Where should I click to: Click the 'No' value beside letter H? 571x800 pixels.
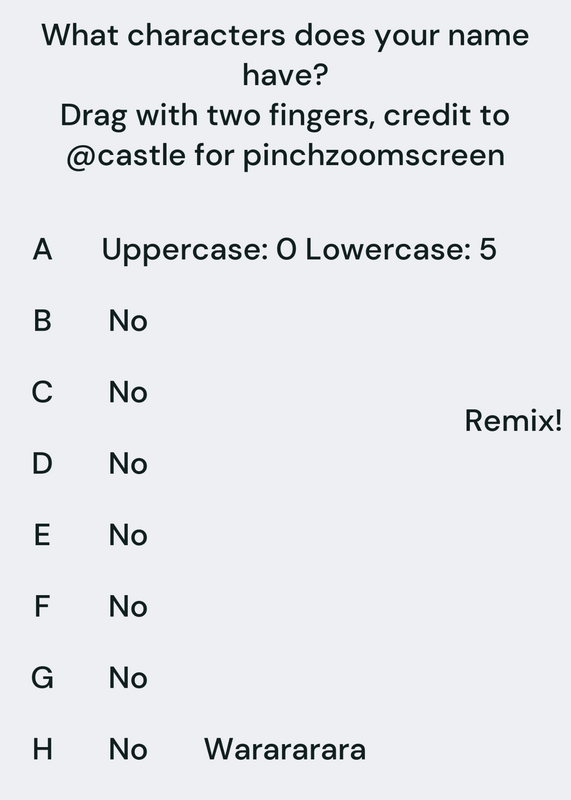128,749
